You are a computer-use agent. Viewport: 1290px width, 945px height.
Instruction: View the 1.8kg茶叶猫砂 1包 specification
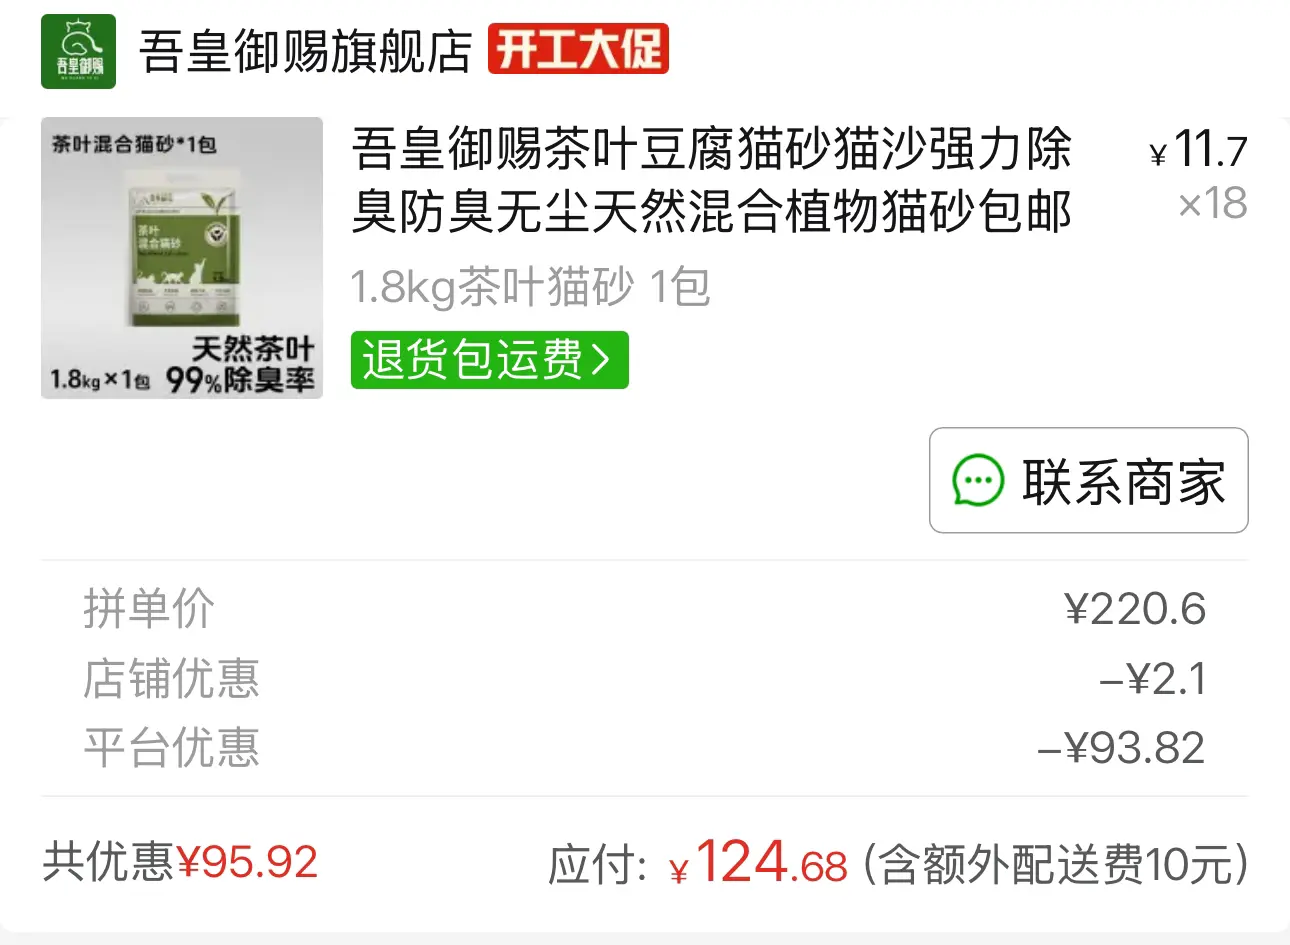coord(530,288)
